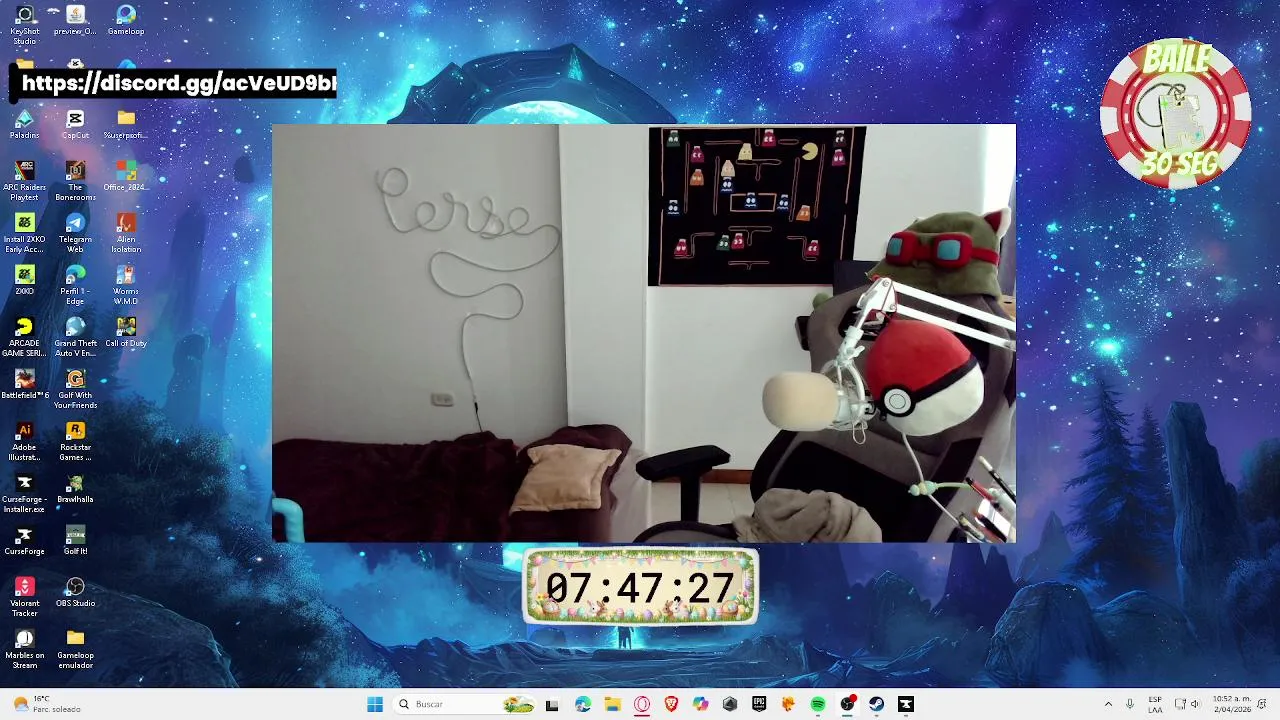Select CurseForge - Installer.exe file icon
The width and height of the screenshot is (1280, 720).
(x=24, y=493)
